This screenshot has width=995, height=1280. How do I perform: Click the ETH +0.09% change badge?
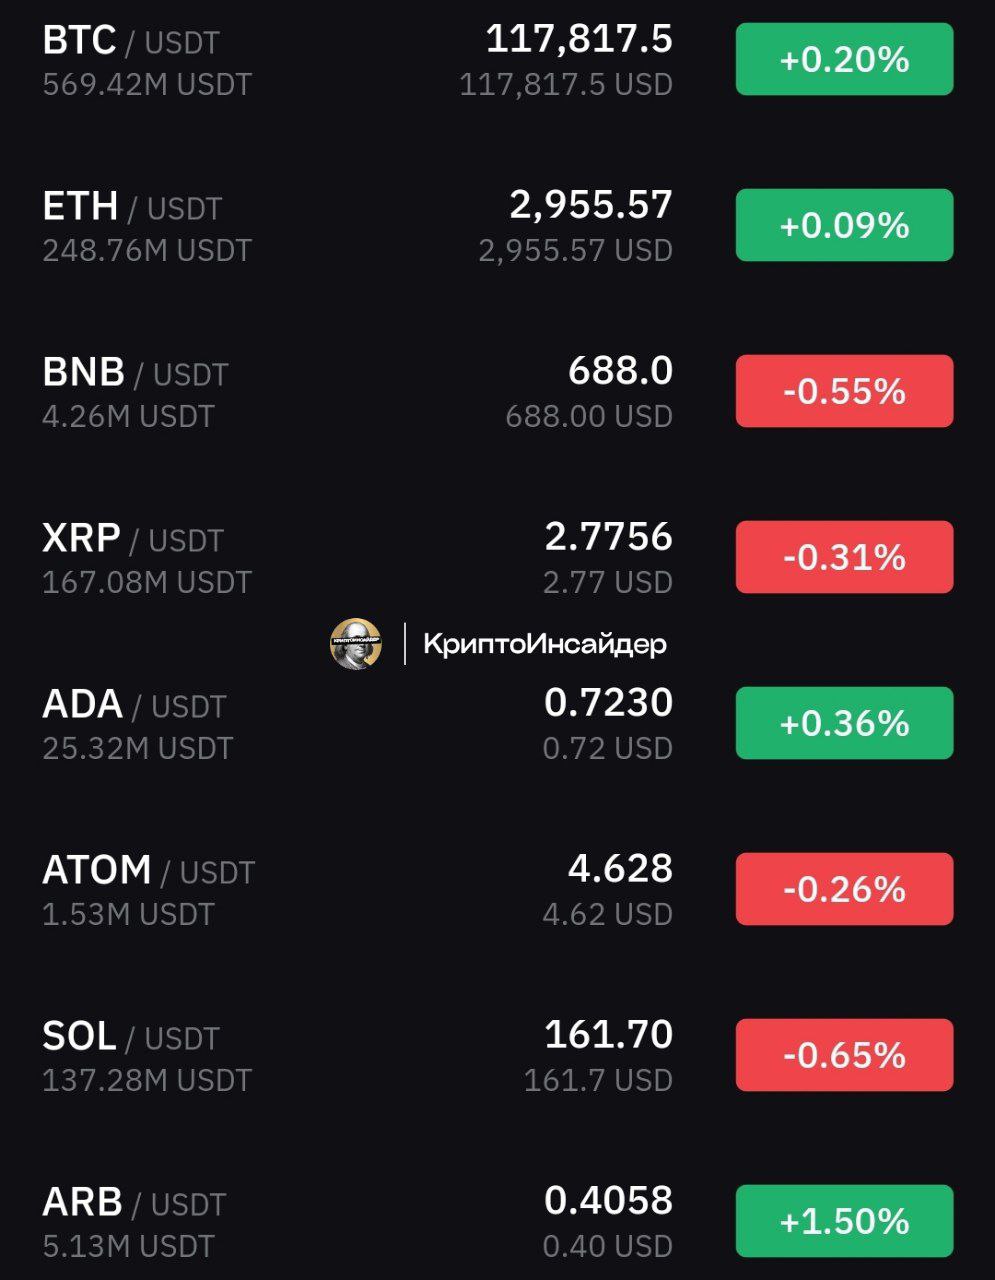[844, 226]
